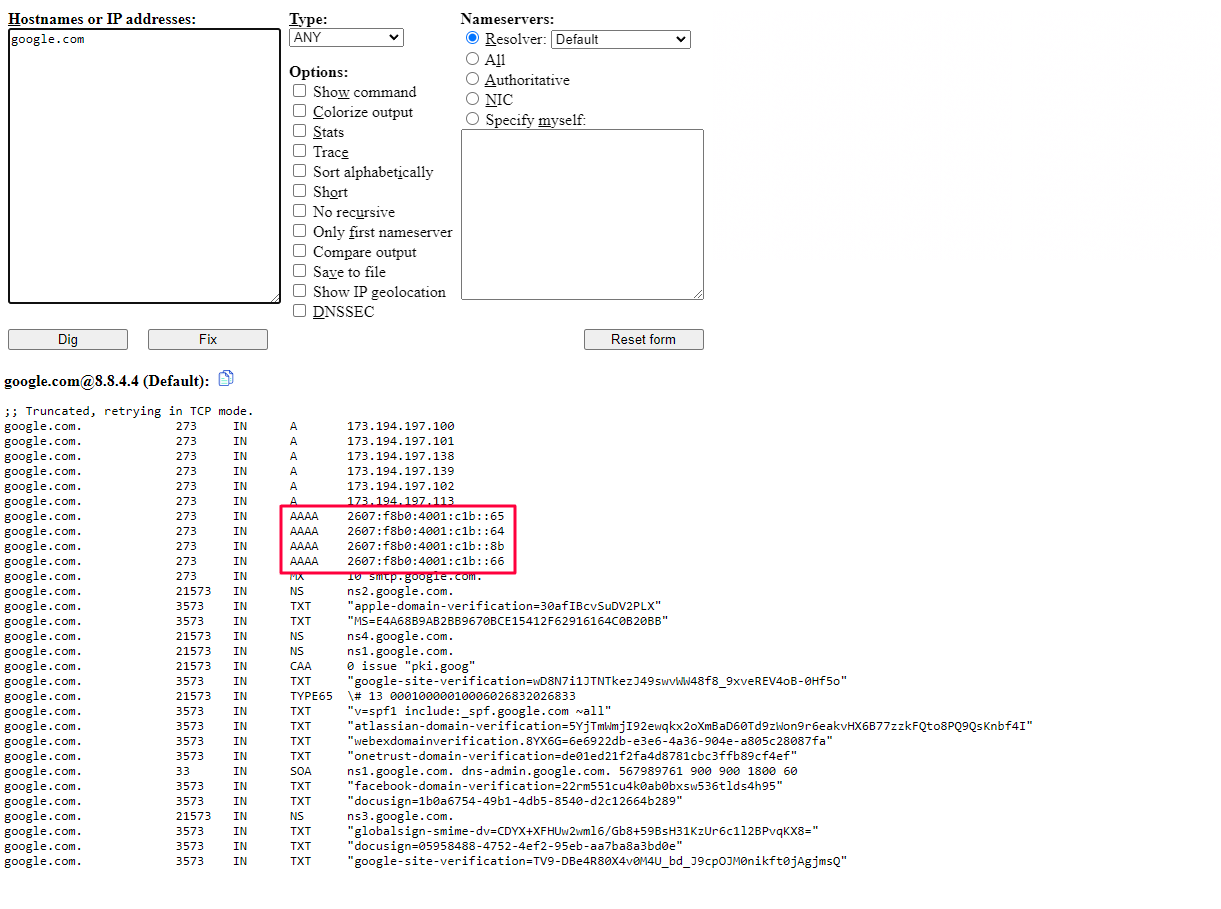The width and height of the screenshot is (1221, 909).
Task: Run the Dig button
Action: point(68,339)
